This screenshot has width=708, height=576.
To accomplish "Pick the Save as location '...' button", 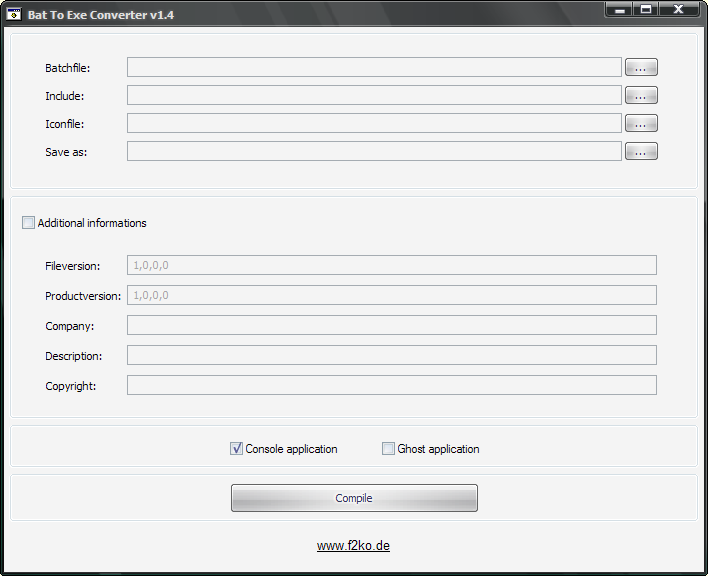I will [x=641, y=151].
